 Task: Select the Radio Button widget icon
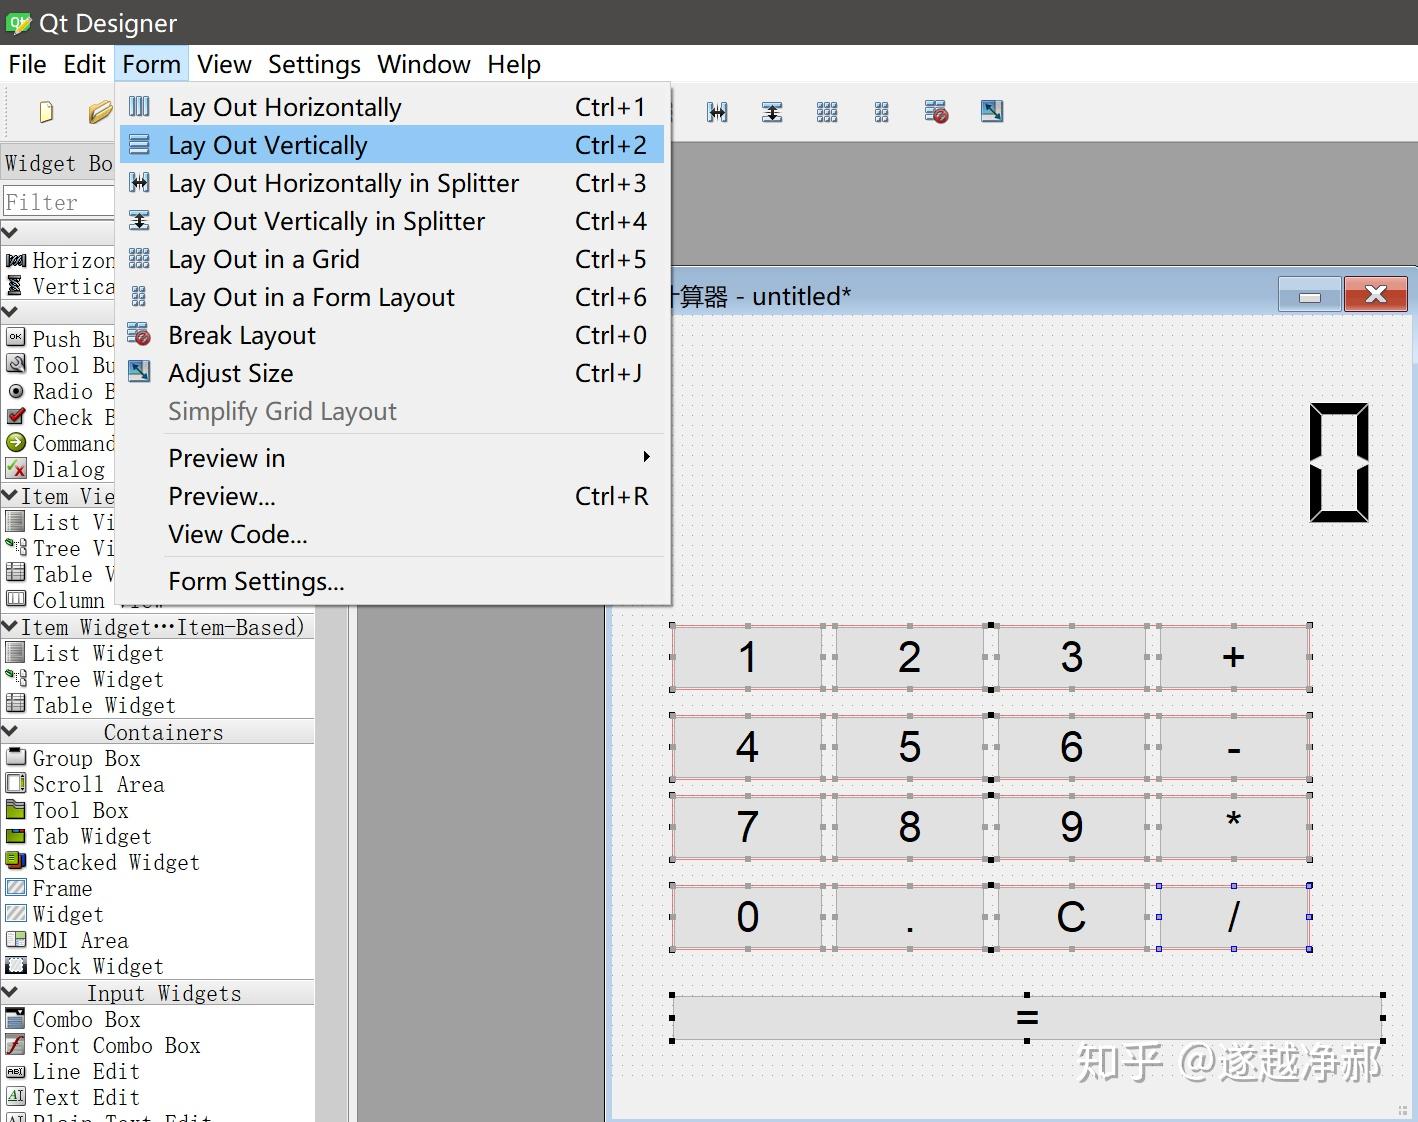16,390
